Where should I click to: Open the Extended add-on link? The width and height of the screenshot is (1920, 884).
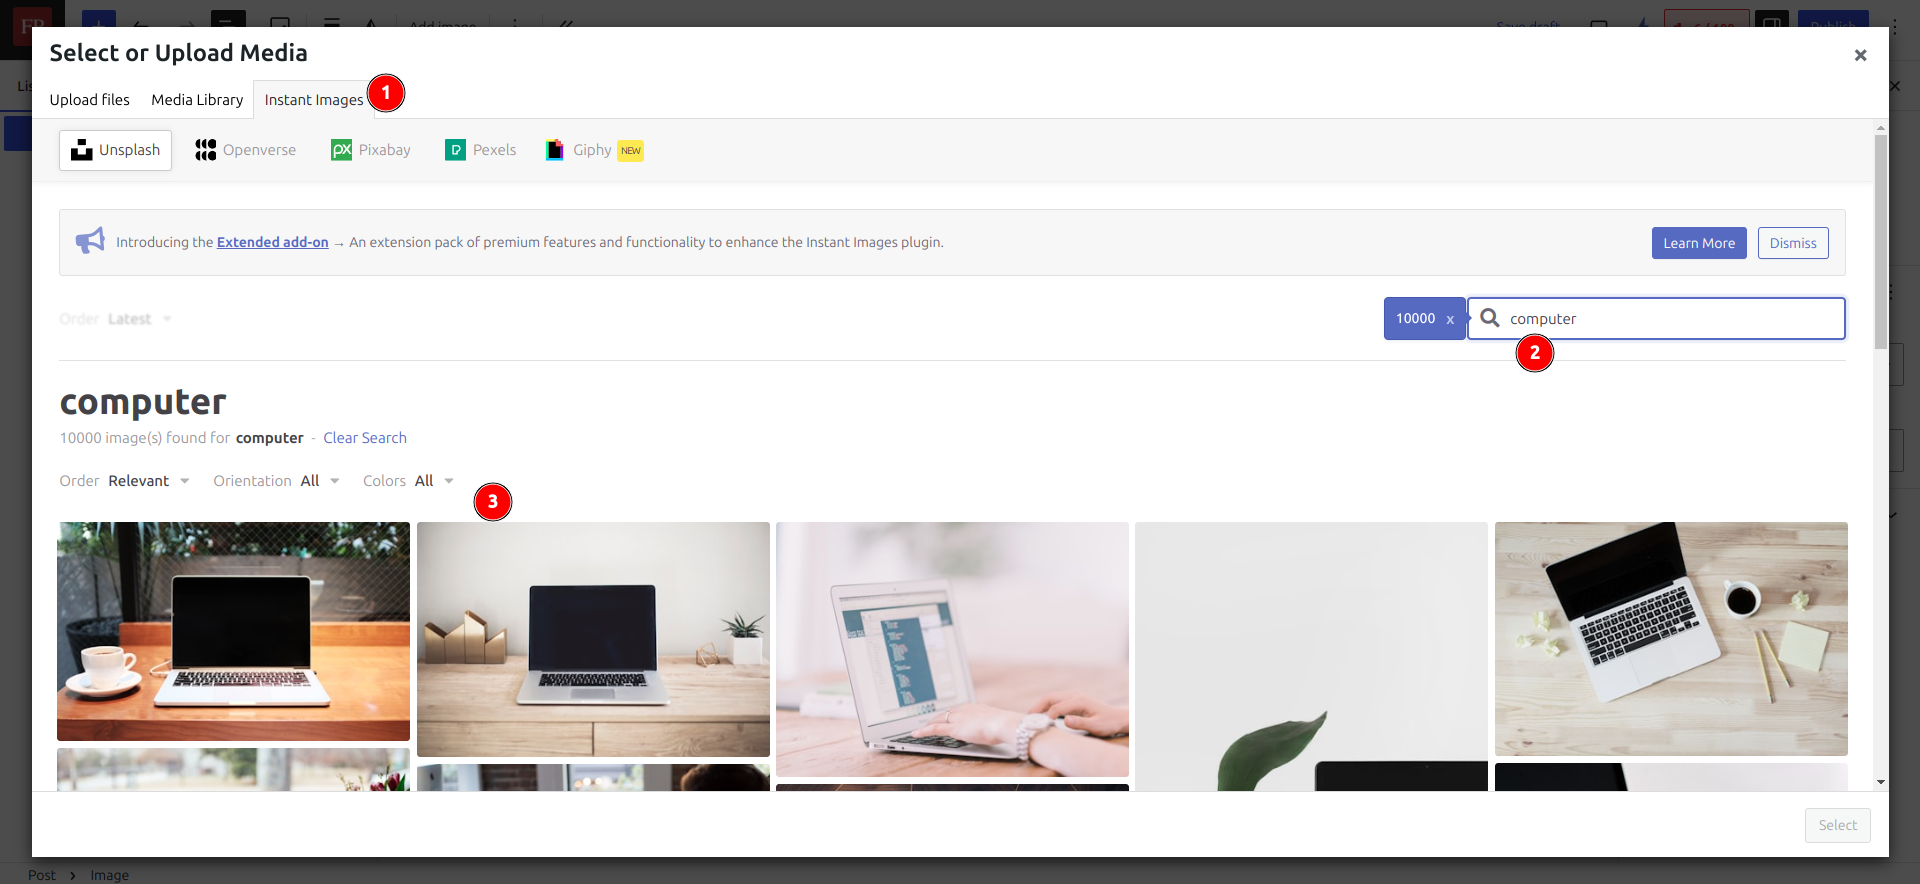(x=273, y=242)
